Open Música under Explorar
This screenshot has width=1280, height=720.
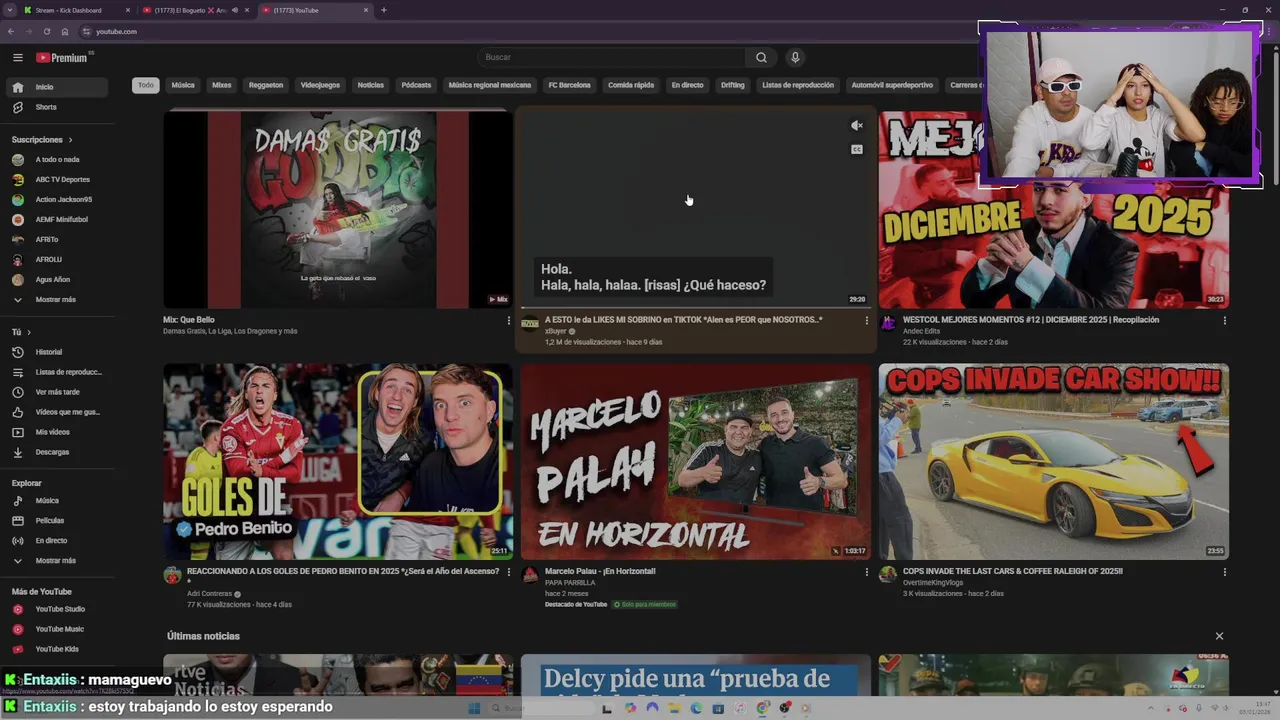click(59, 500)
